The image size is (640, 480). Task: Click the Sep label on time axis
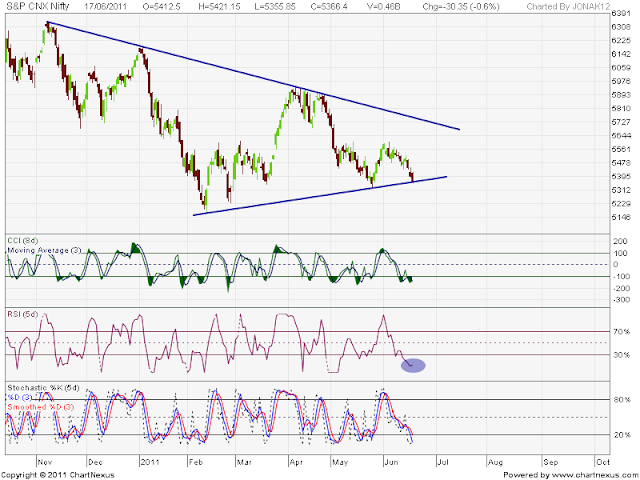click(551, 462)
